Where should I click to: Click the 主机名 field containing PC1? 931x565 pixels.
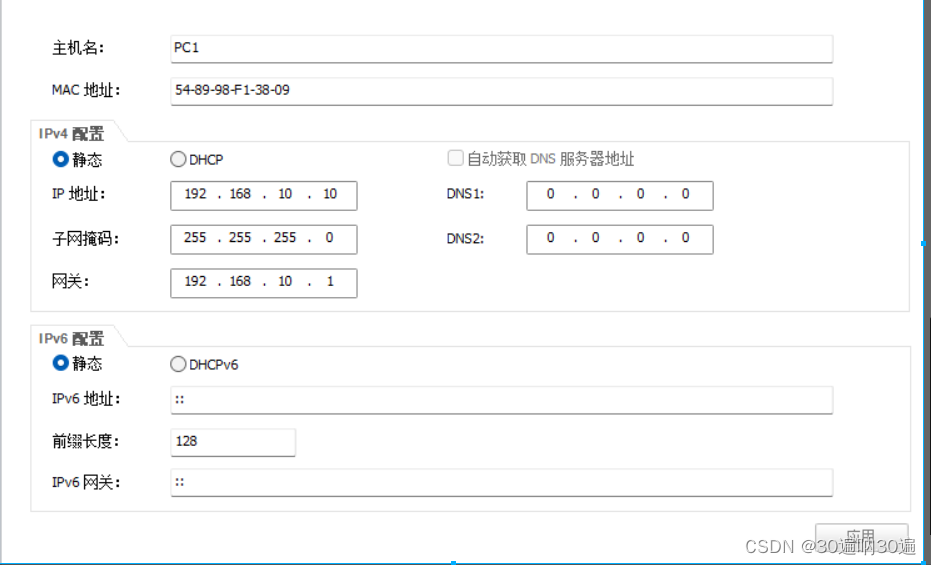click(x=501, y=49)
